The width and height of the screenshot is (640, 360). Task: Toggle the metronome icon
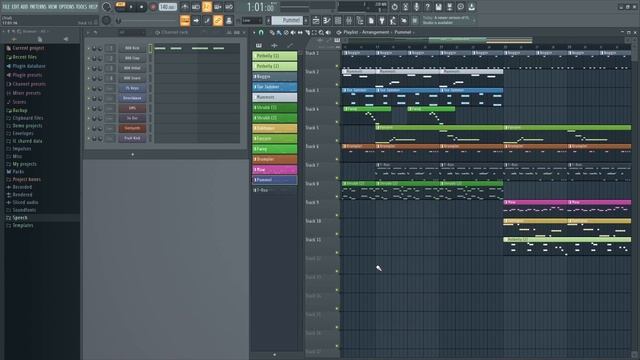pos(185,7)
